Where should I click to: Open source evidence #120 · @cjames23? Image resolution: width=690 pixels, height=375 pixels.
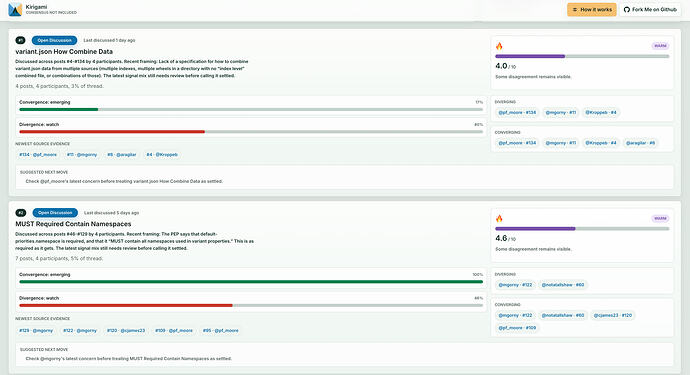pyautogui.click(x=126, y=331)
